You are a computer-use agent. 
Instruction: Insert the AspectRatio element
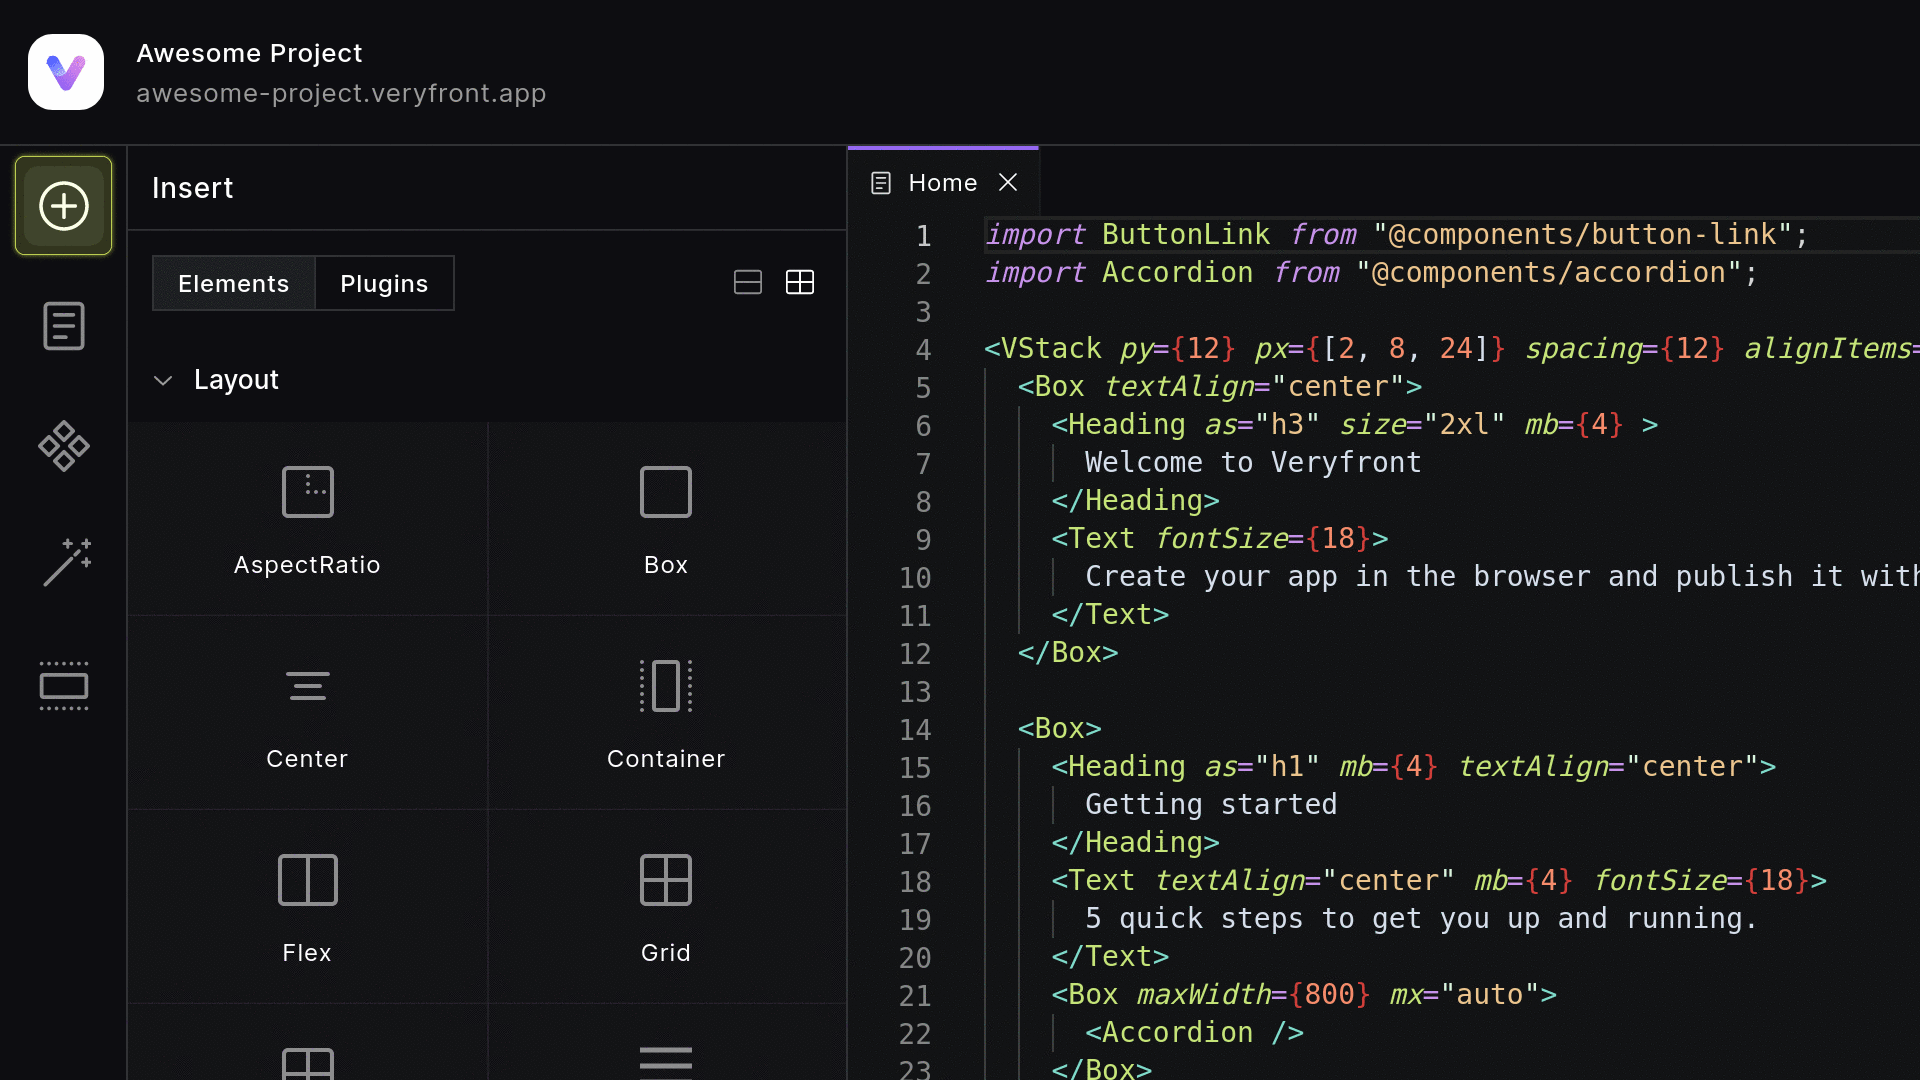pos(307,519)
